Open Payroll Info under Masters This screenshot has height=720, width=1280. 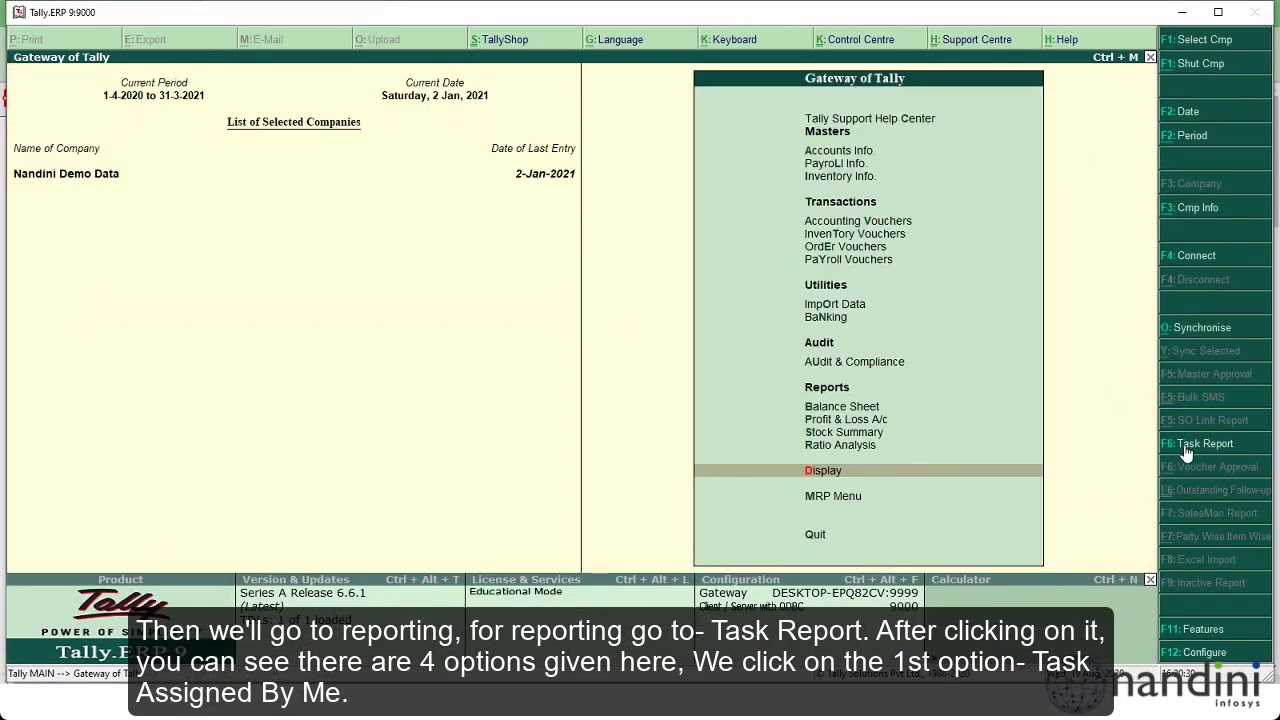835,164
